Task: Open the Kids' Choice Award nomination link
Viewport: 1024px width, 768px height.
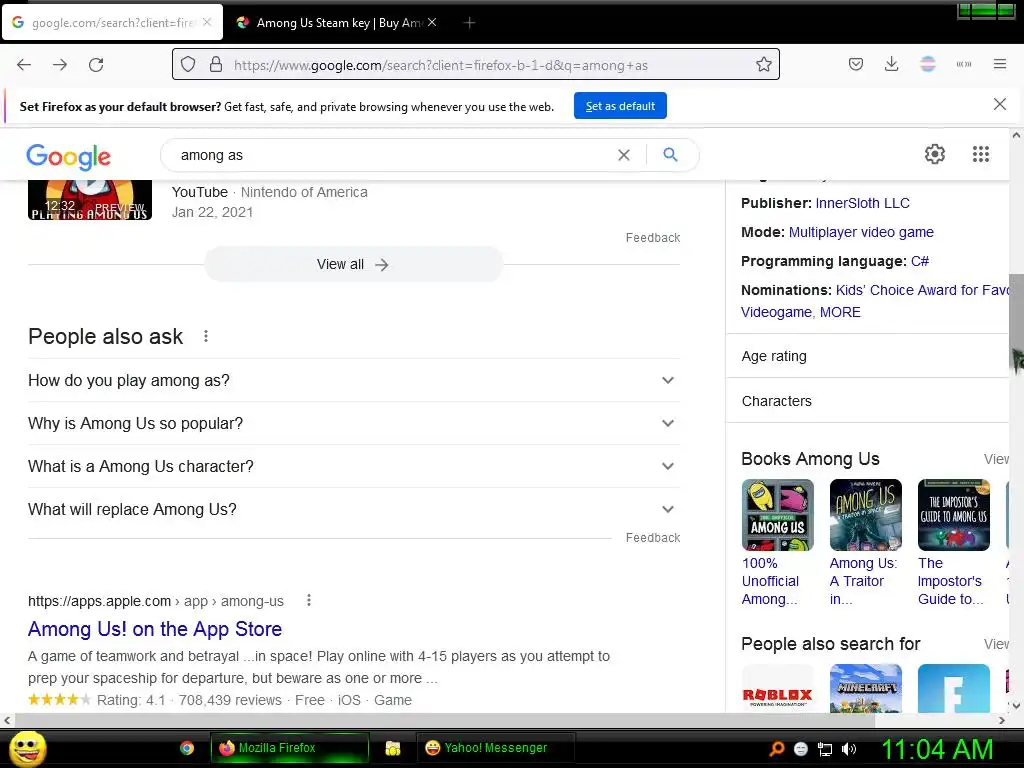Action: point(922,290)
